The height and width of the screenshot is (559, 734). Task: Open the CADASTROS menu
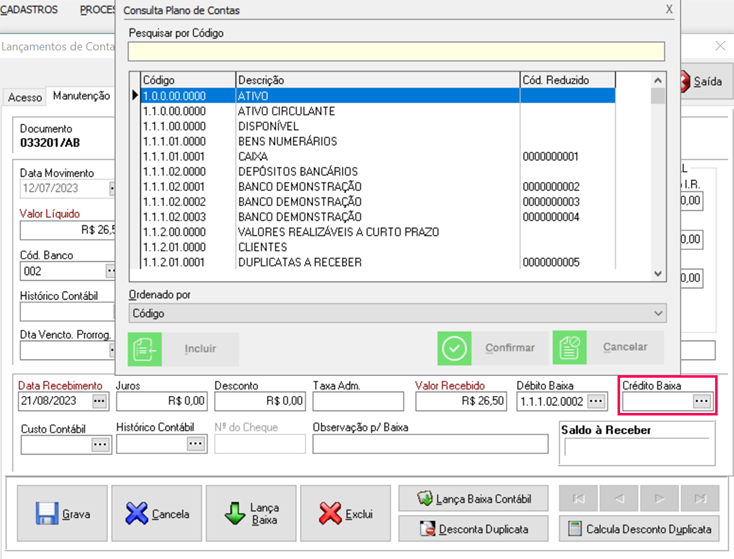(x=32, y=10)
